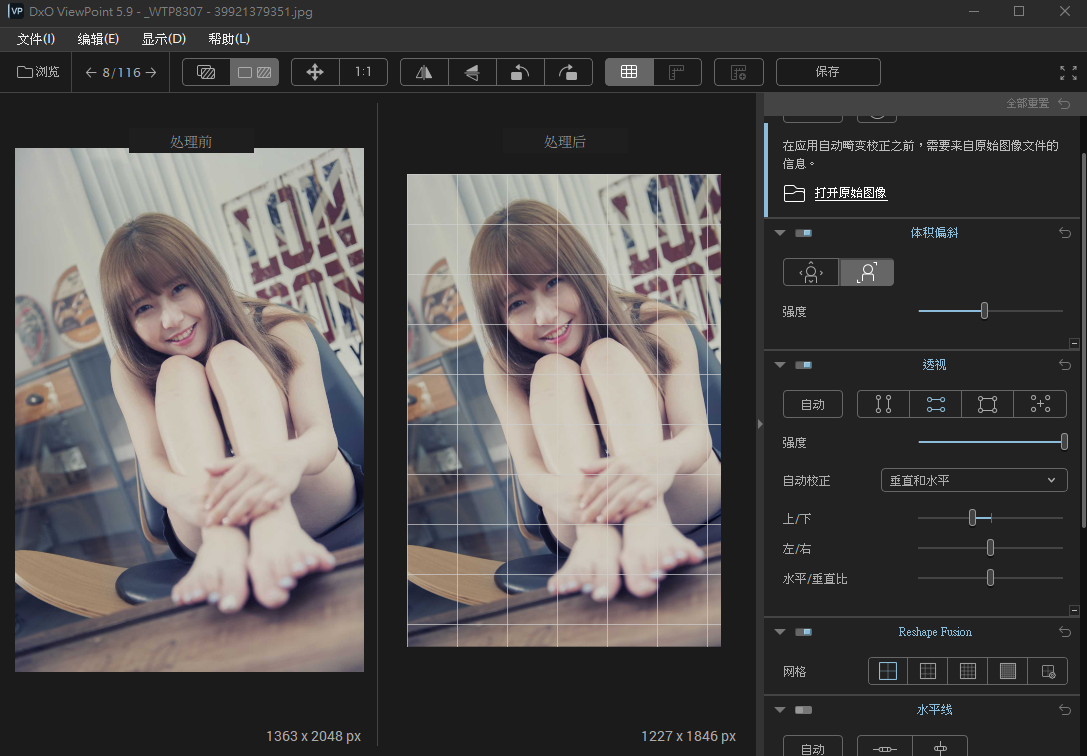1087x756 pixels.
Task: Toggle the rulers/guides display
Action: pos(677,72)
